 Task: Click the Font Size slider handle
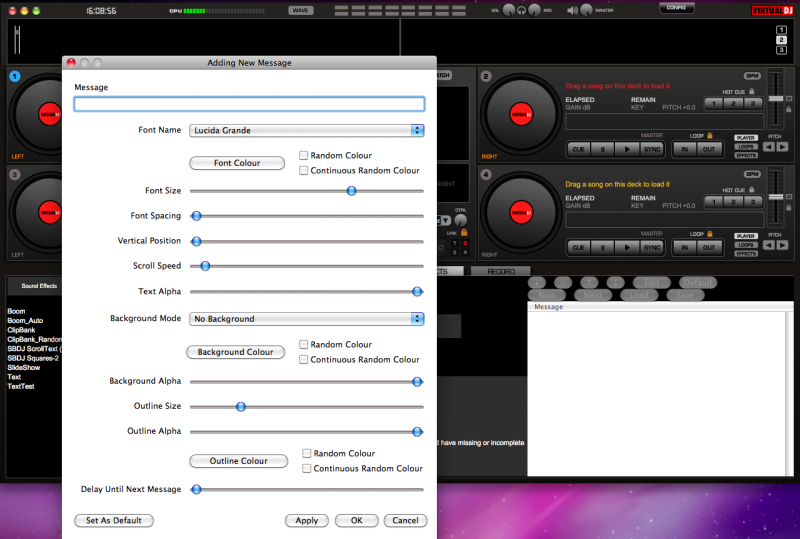[x=351, y=190]
